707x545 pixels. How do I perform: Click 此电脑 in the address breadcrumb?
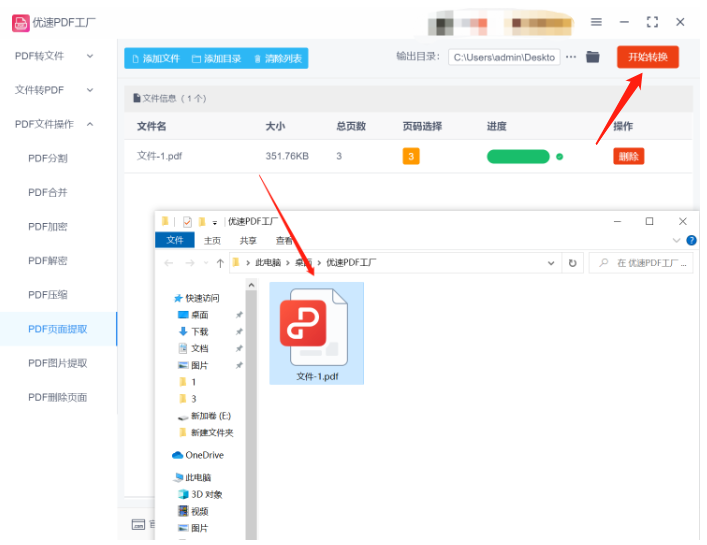(x=268, y=262)
